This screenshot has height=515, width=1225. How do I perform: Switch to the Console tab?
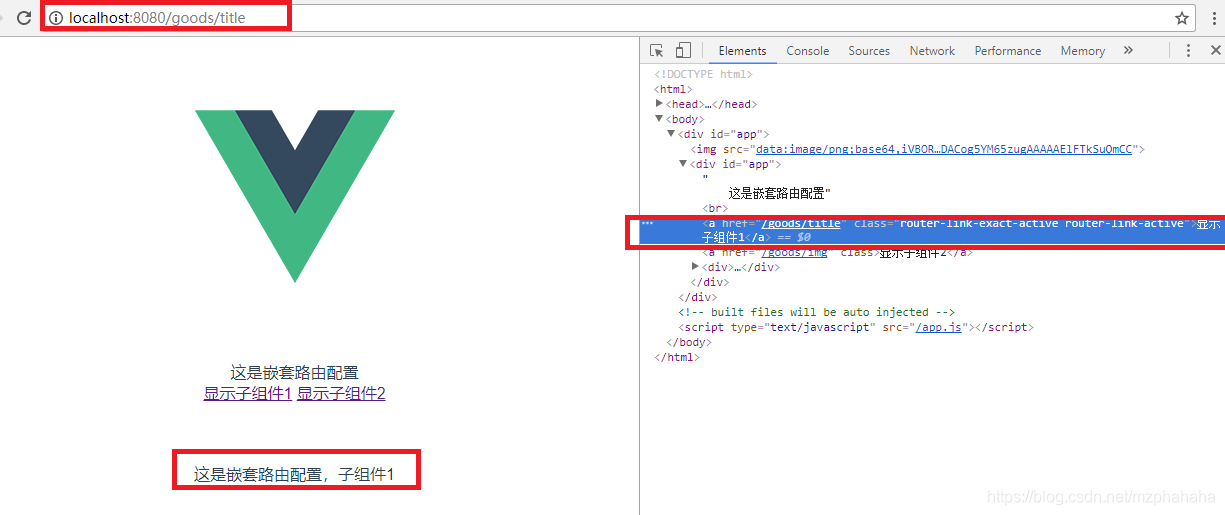808,51
